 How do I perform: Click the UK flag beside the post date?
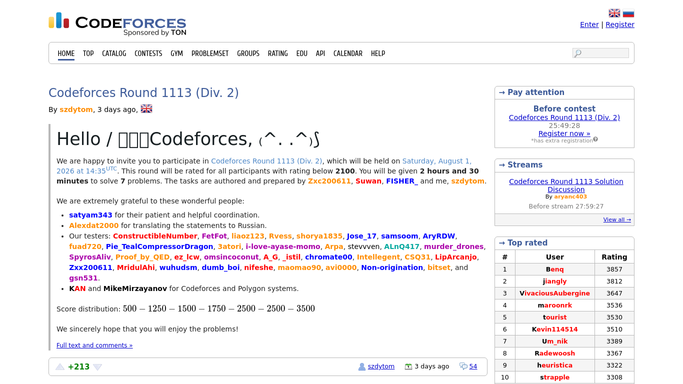[146, 109]
